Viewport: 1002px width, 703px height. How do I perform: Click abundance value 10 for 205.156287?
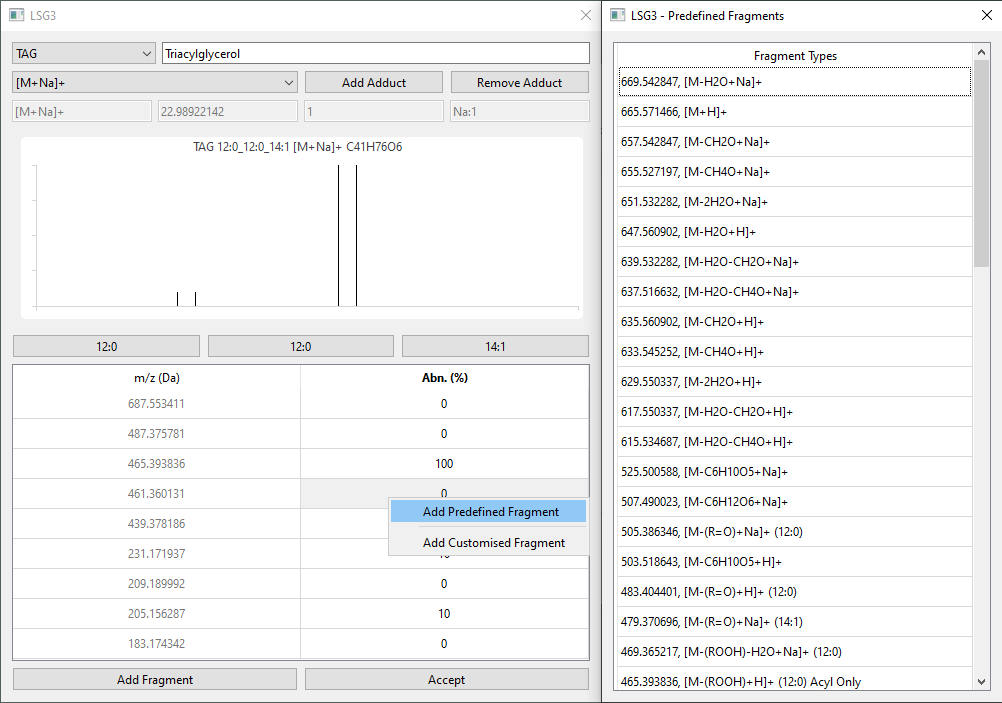point(445,614)
